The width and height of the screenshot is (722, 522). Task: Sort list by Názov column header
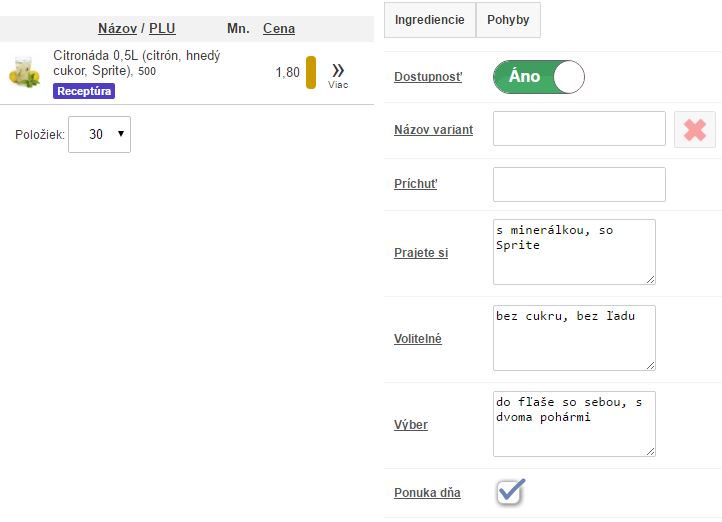coord(117,29)
